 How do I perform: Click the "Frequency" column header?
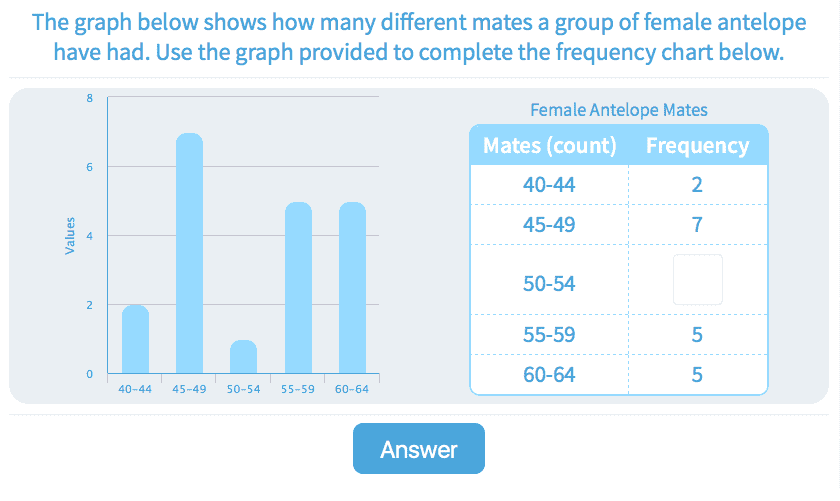697,146
